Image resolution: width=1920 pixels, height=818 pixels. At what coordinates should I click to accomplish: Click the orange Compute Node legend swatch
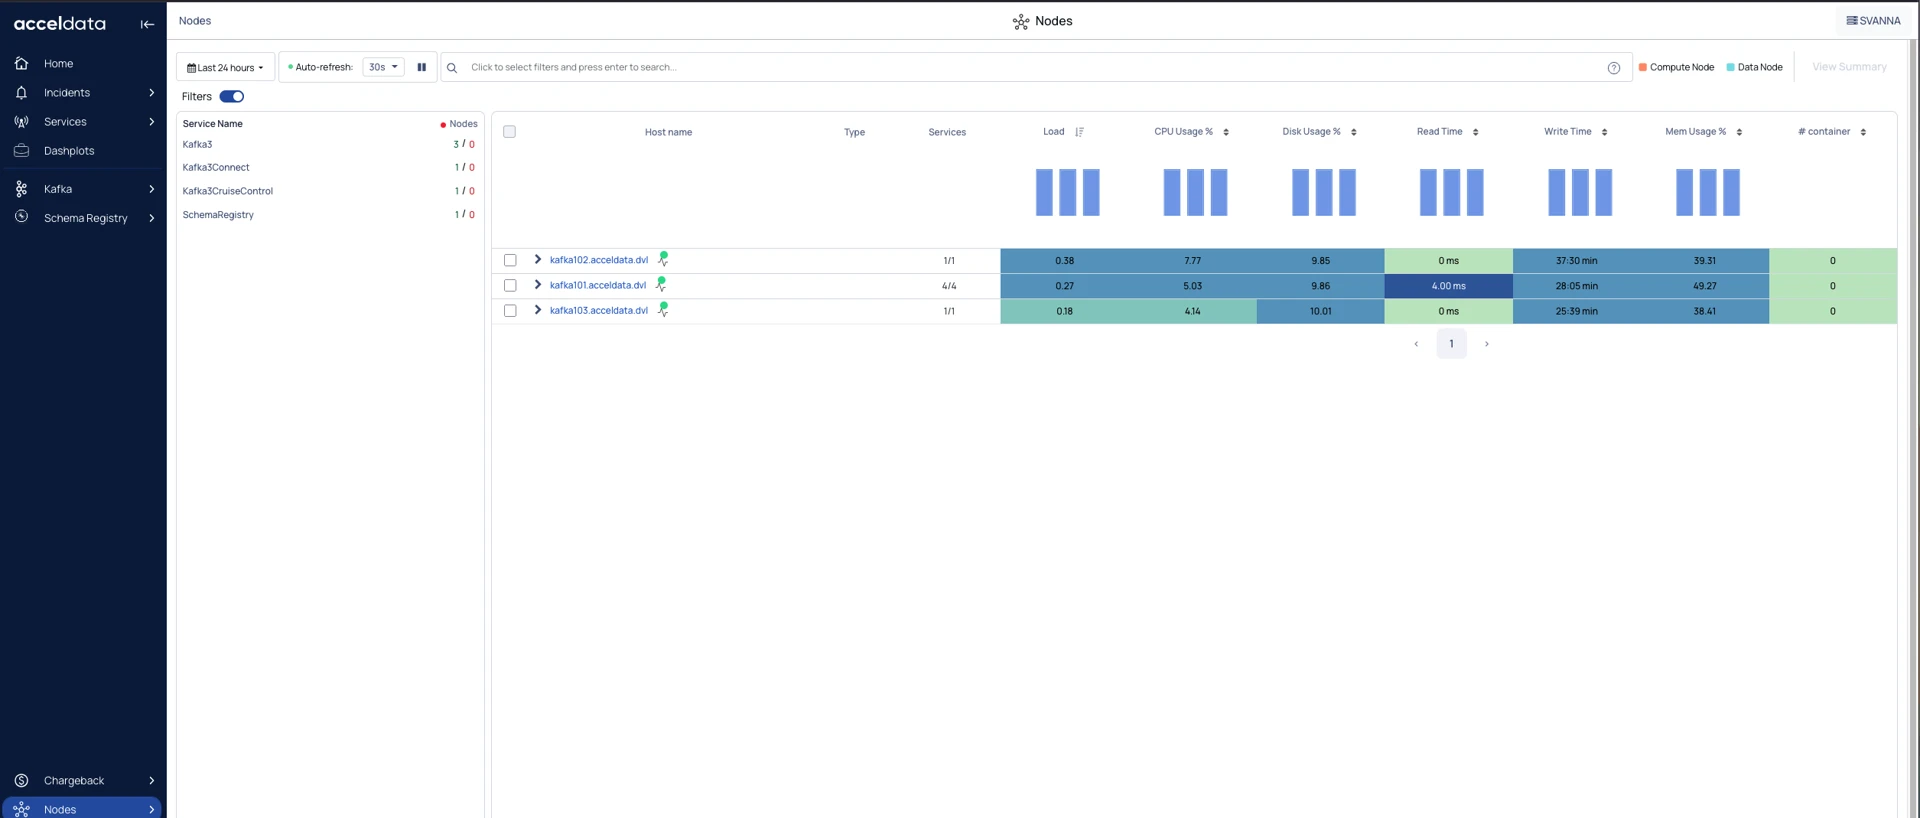tap(1642, 67)
